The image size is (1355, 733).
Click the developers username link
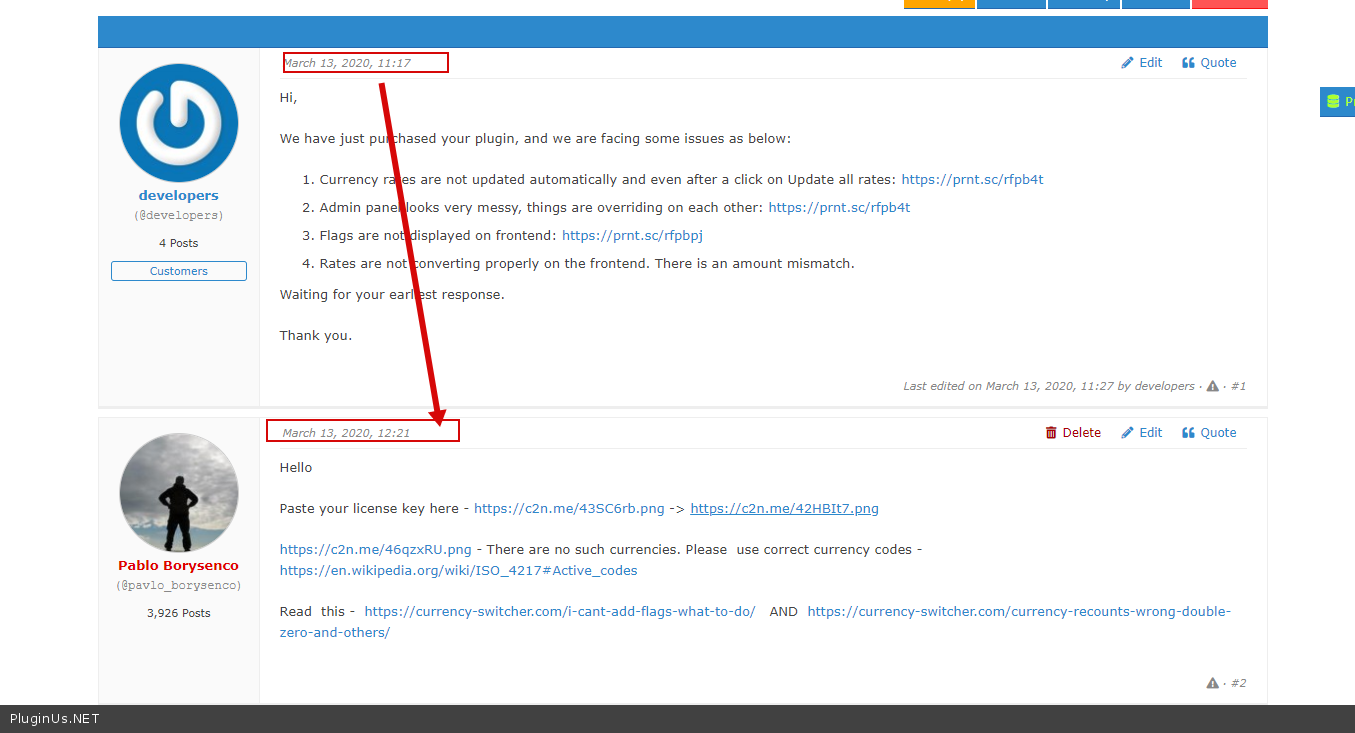click(178, 196)
